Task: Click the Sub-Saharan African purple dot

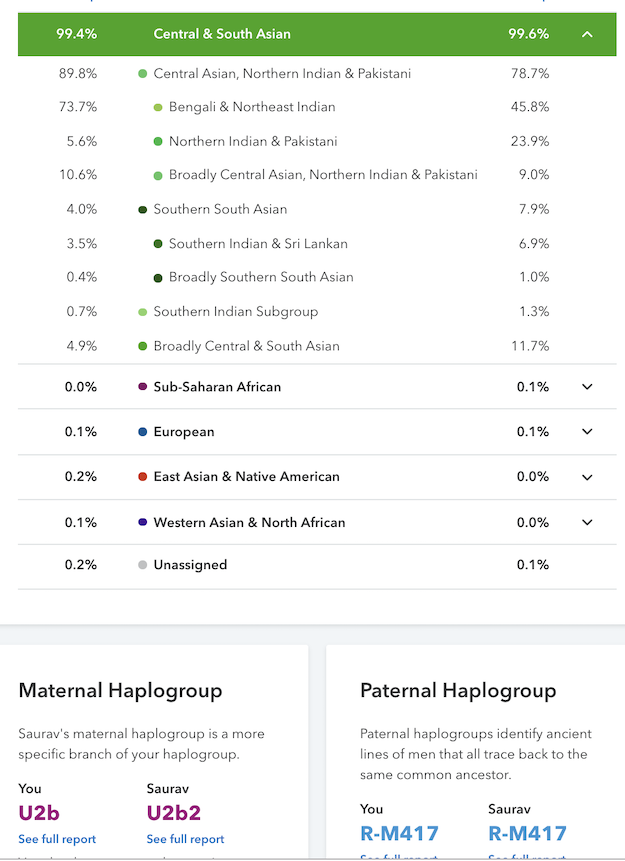Action: [143, 387]
